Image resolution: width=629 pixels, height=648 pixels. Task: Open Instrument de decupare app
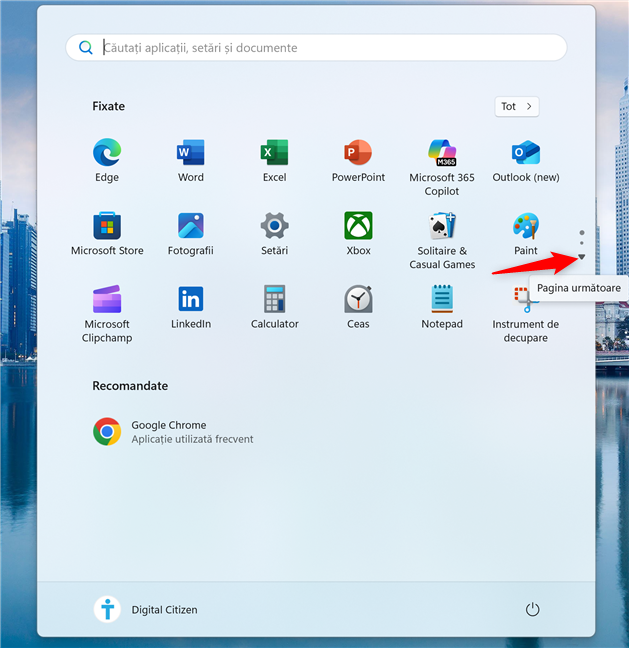point(526,314)
